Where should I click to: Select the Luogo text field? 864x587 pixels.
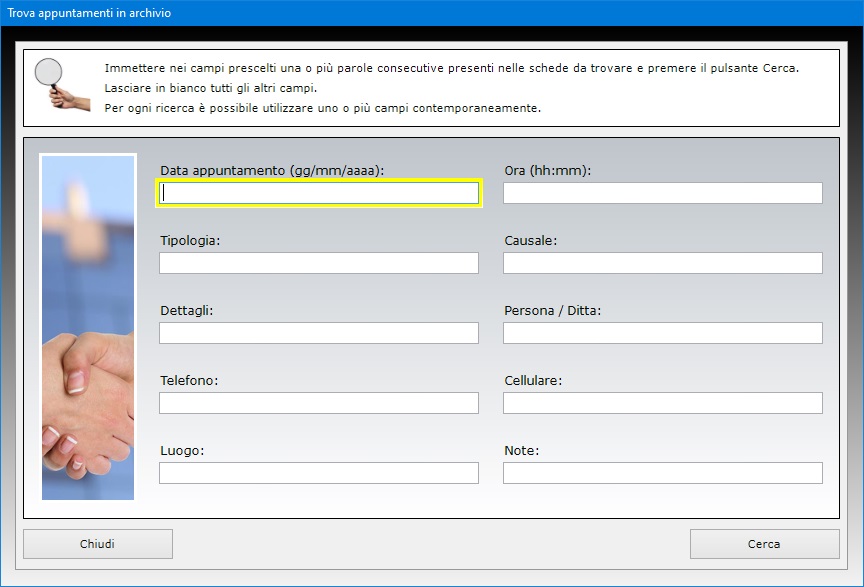point(319,473)
